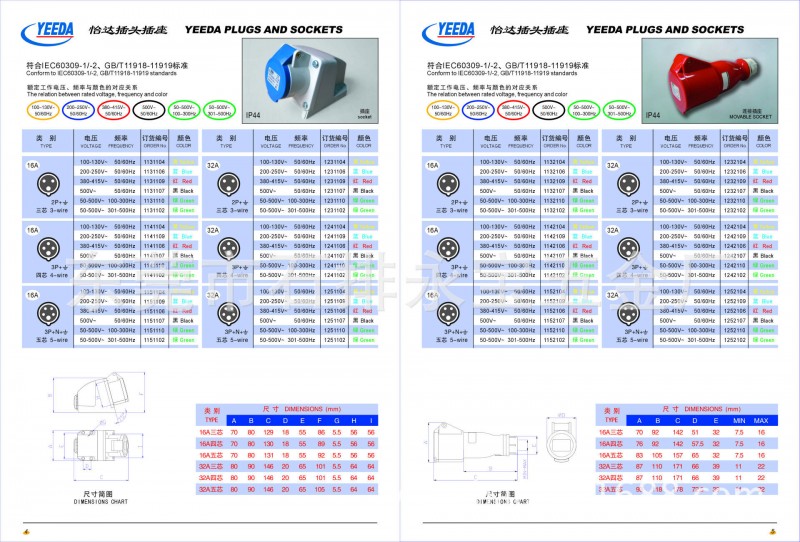Click the YEEDA logo on the blue socket page
The height and width of the screenshot is (542, 800).
pos(47,33)
